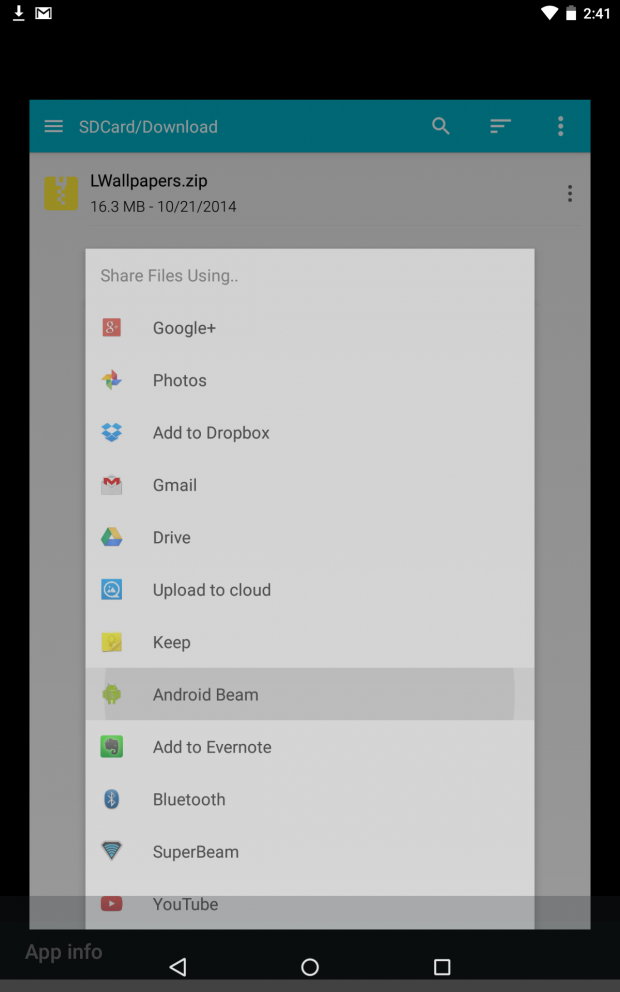Tap the LWallpapers.zip archive icon
Image resolution: width=620 pixels, height=992 pixels.
61,193
